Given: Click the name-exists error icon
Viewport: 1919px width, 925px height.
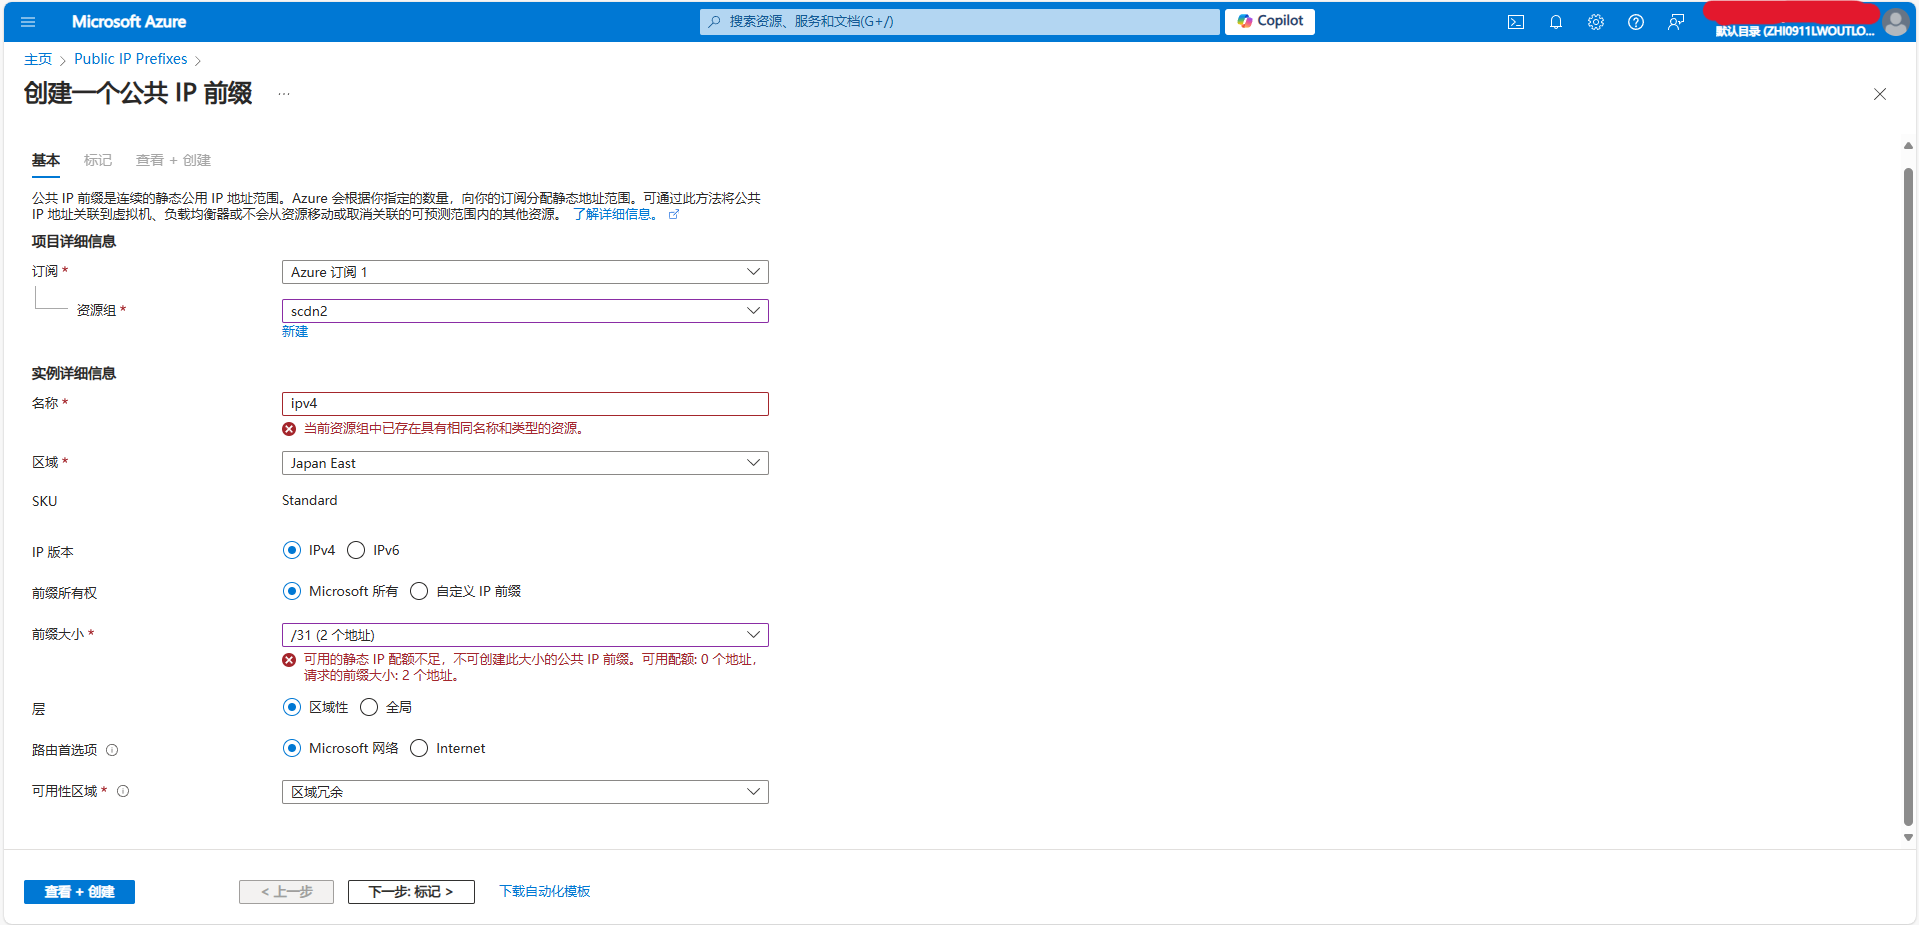Looking at the screenshot, I should pos(289,429).
